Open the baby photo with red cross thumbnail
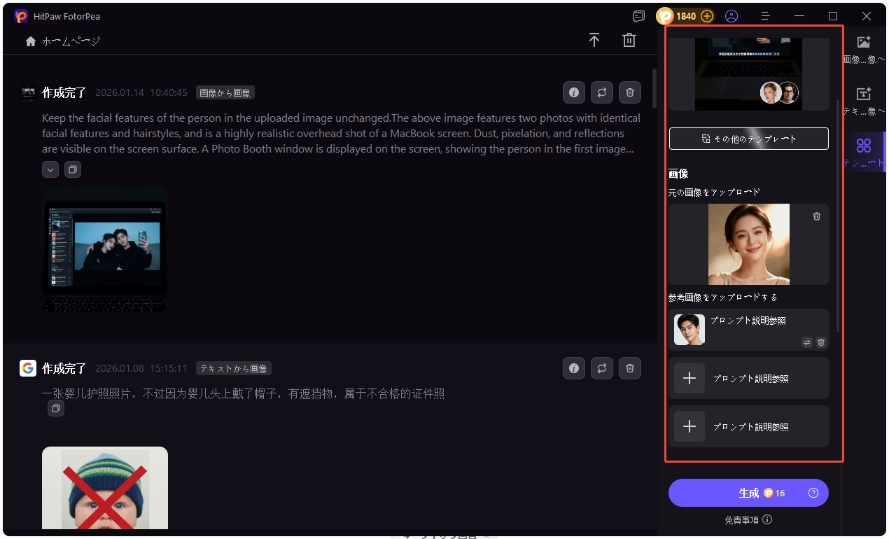 (x=105, y=488)
